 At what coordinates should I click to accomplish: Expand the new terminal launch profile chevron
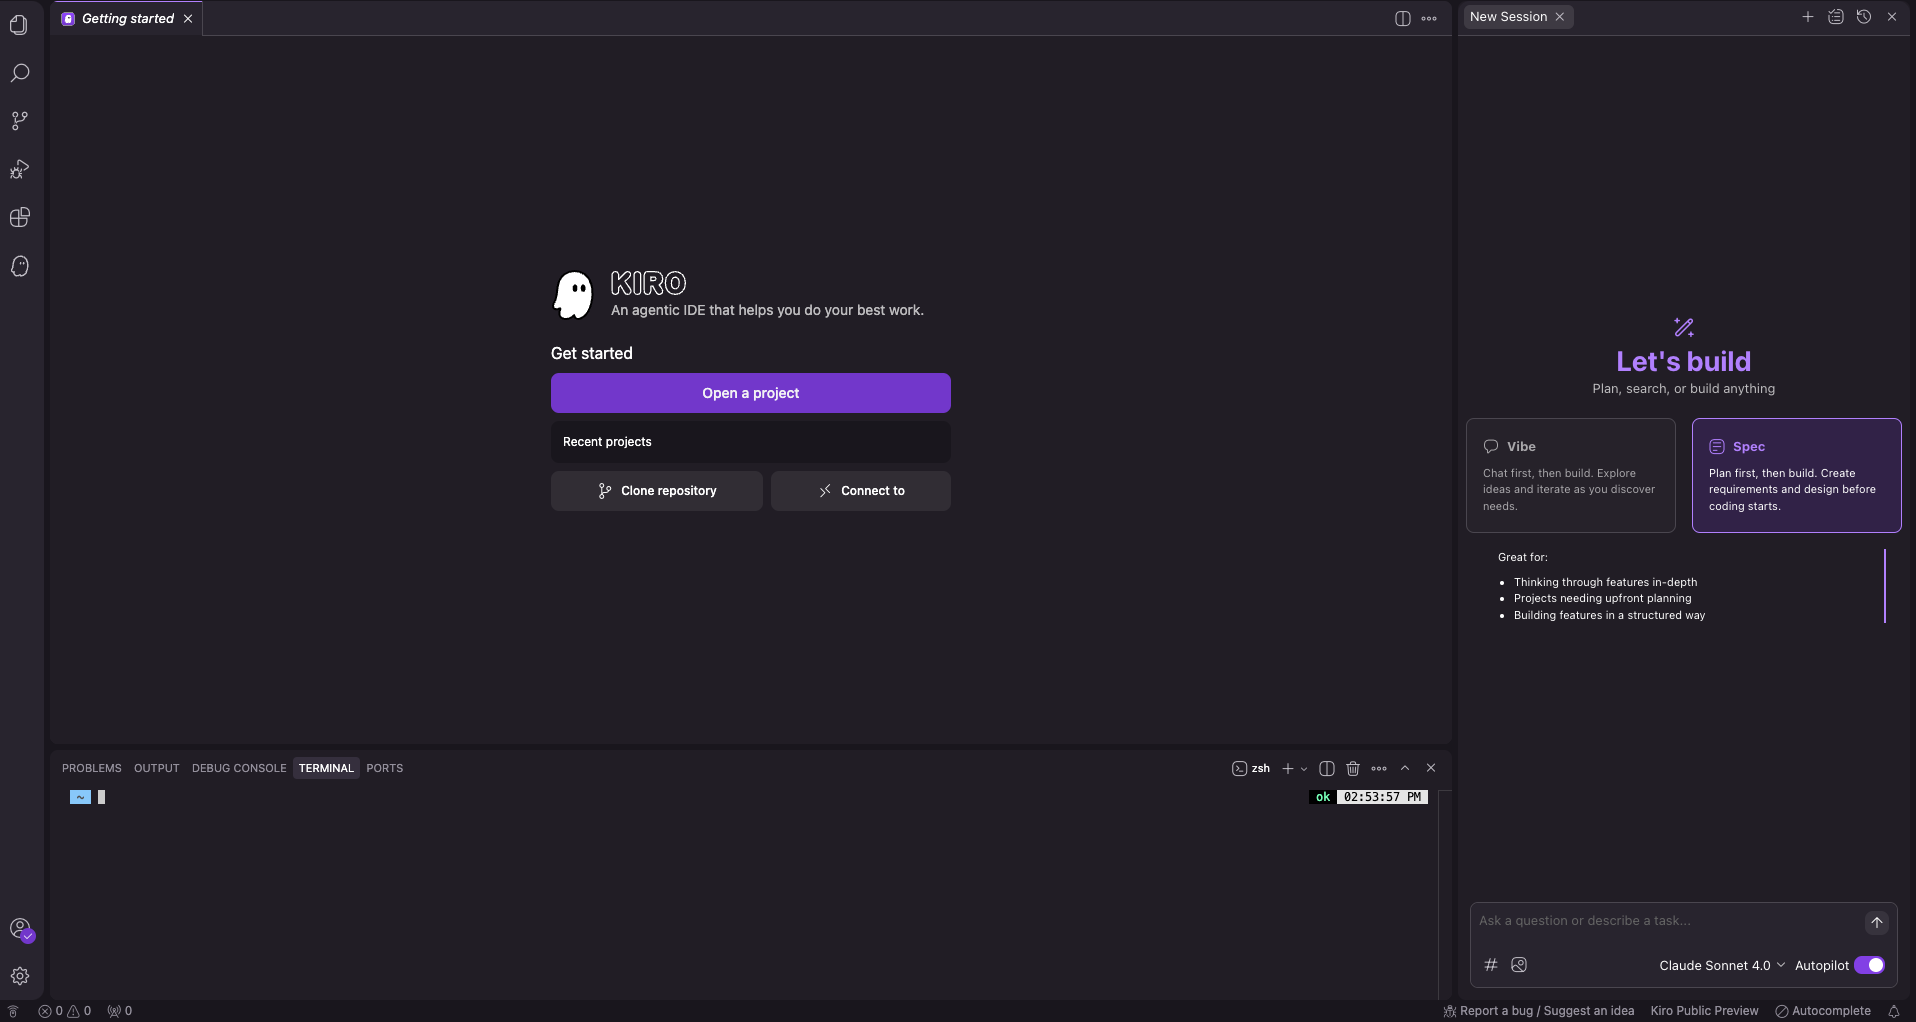(x=1304, y=769)
